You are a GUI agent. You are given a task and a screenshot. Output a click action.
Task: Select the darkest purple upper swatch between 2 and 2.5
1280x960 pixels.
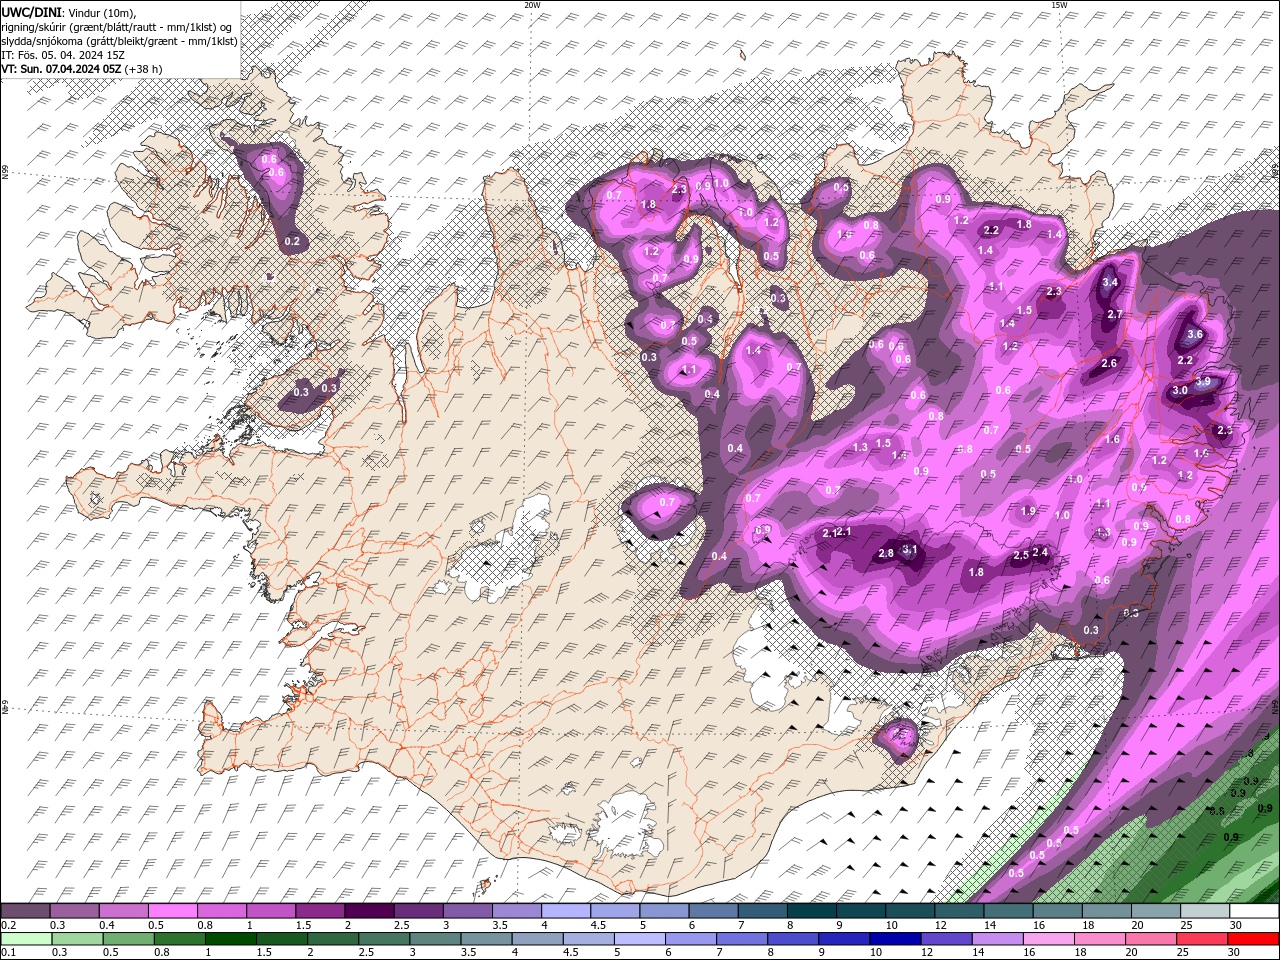369,911
